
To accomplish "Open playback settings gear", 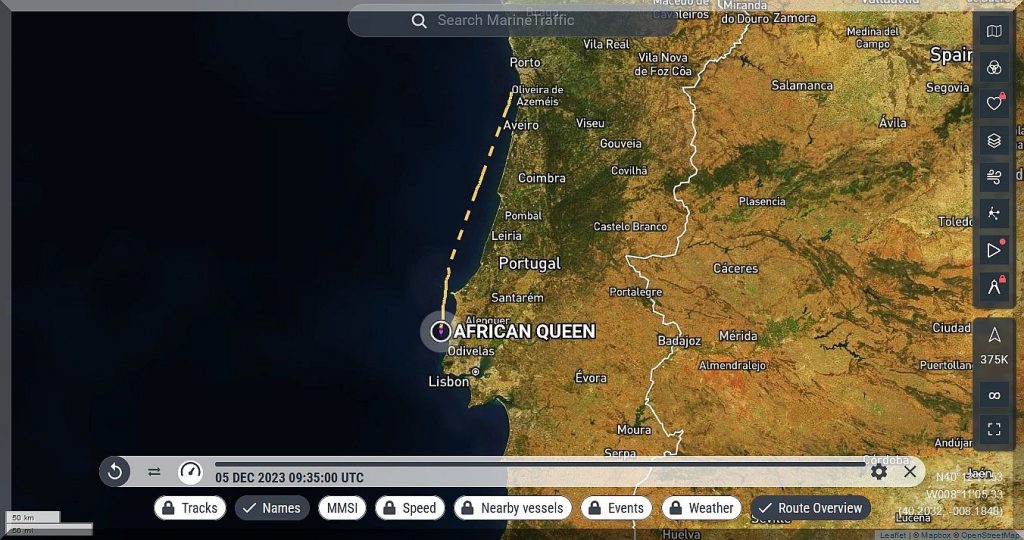I will tap(878, 471).
